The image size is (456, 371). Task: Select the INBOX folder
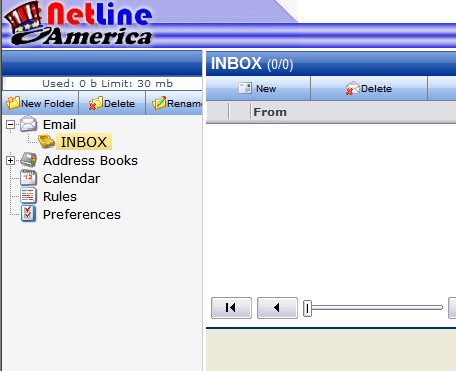84,142
